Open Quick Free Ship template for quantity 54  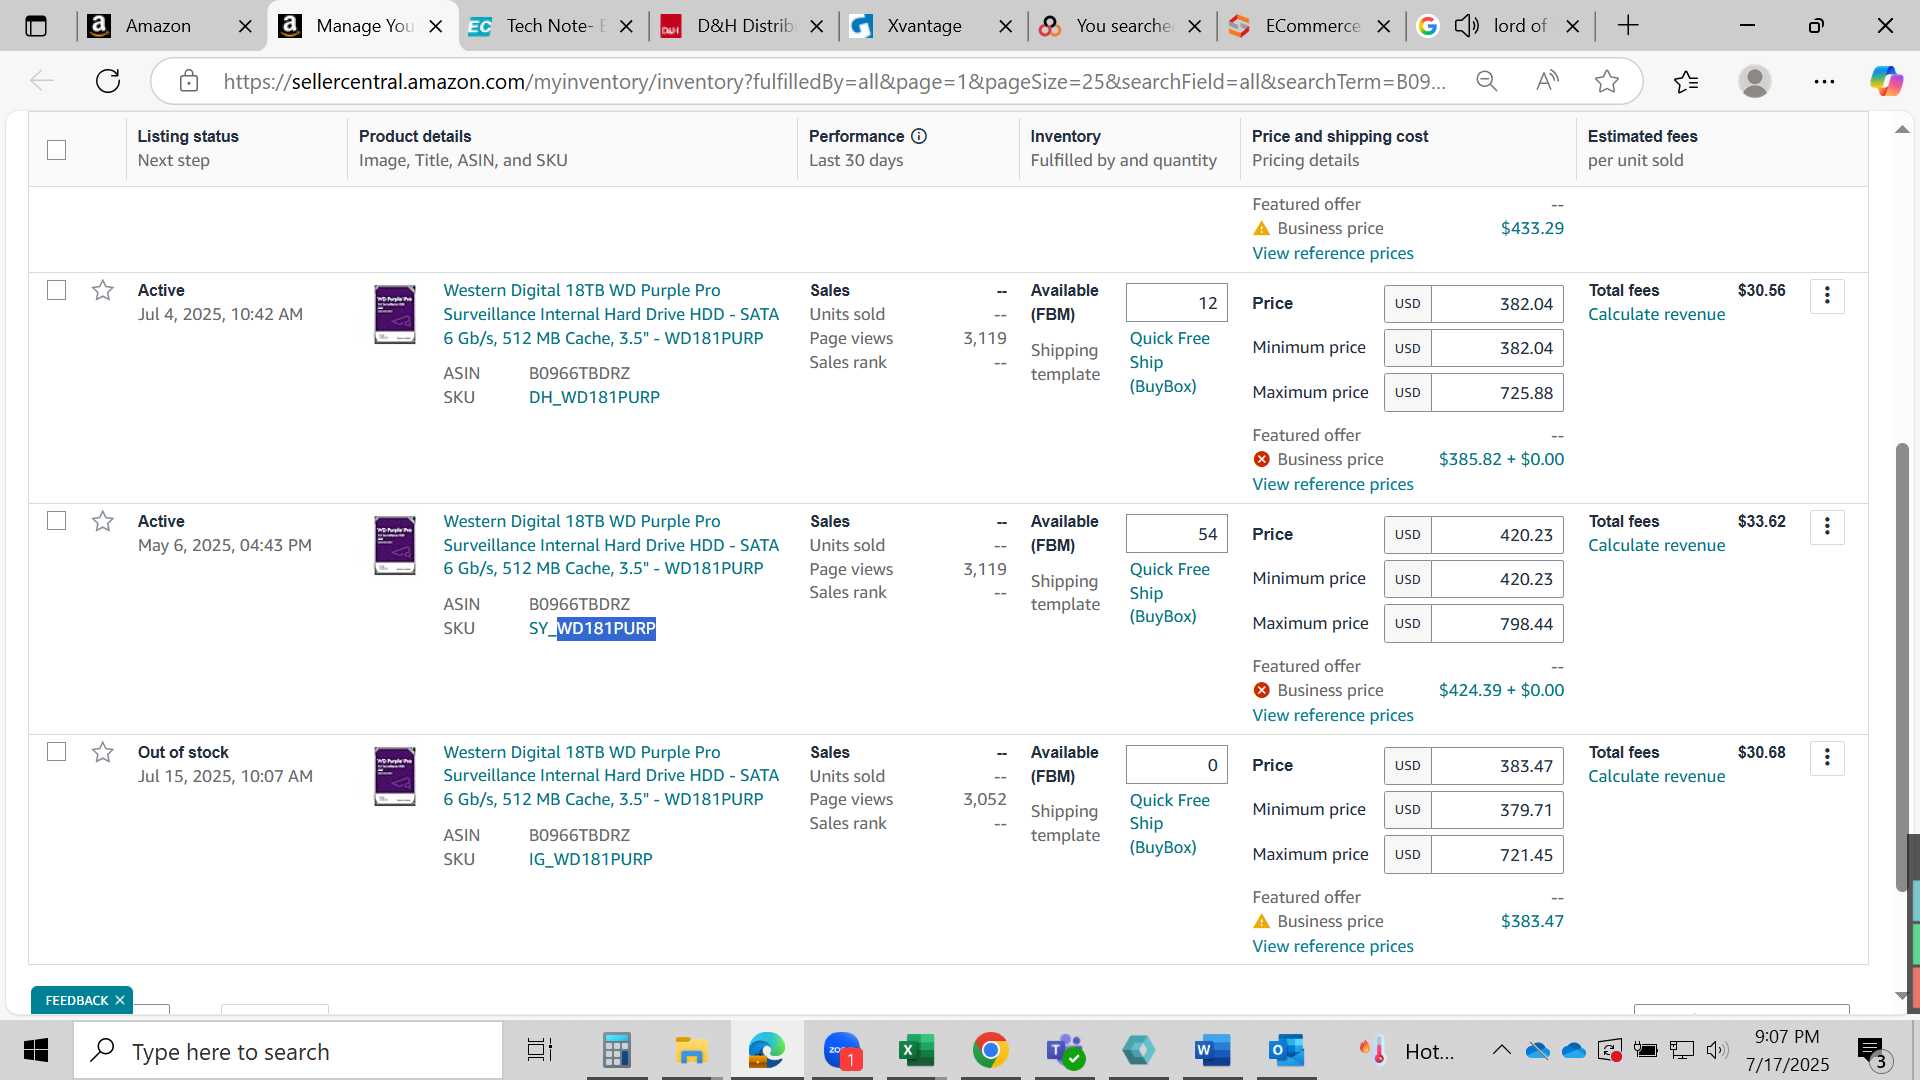tap(1170, 593)
